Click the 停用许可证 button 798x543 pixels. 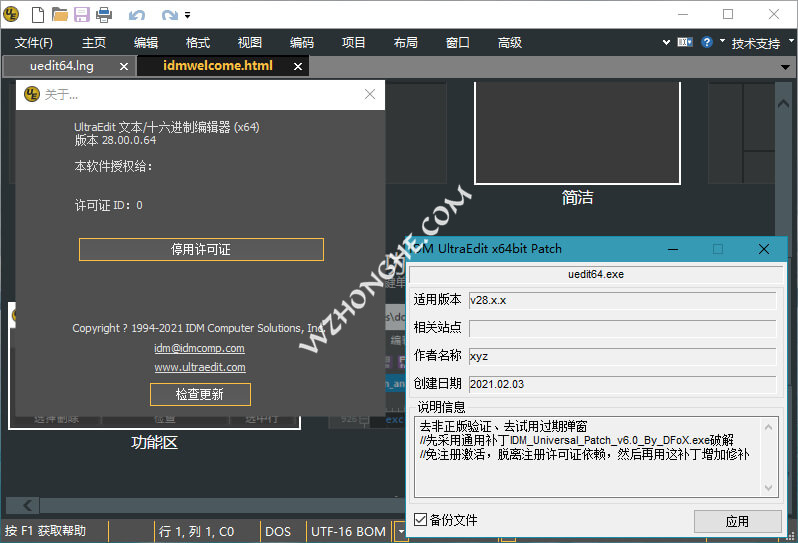201,249
